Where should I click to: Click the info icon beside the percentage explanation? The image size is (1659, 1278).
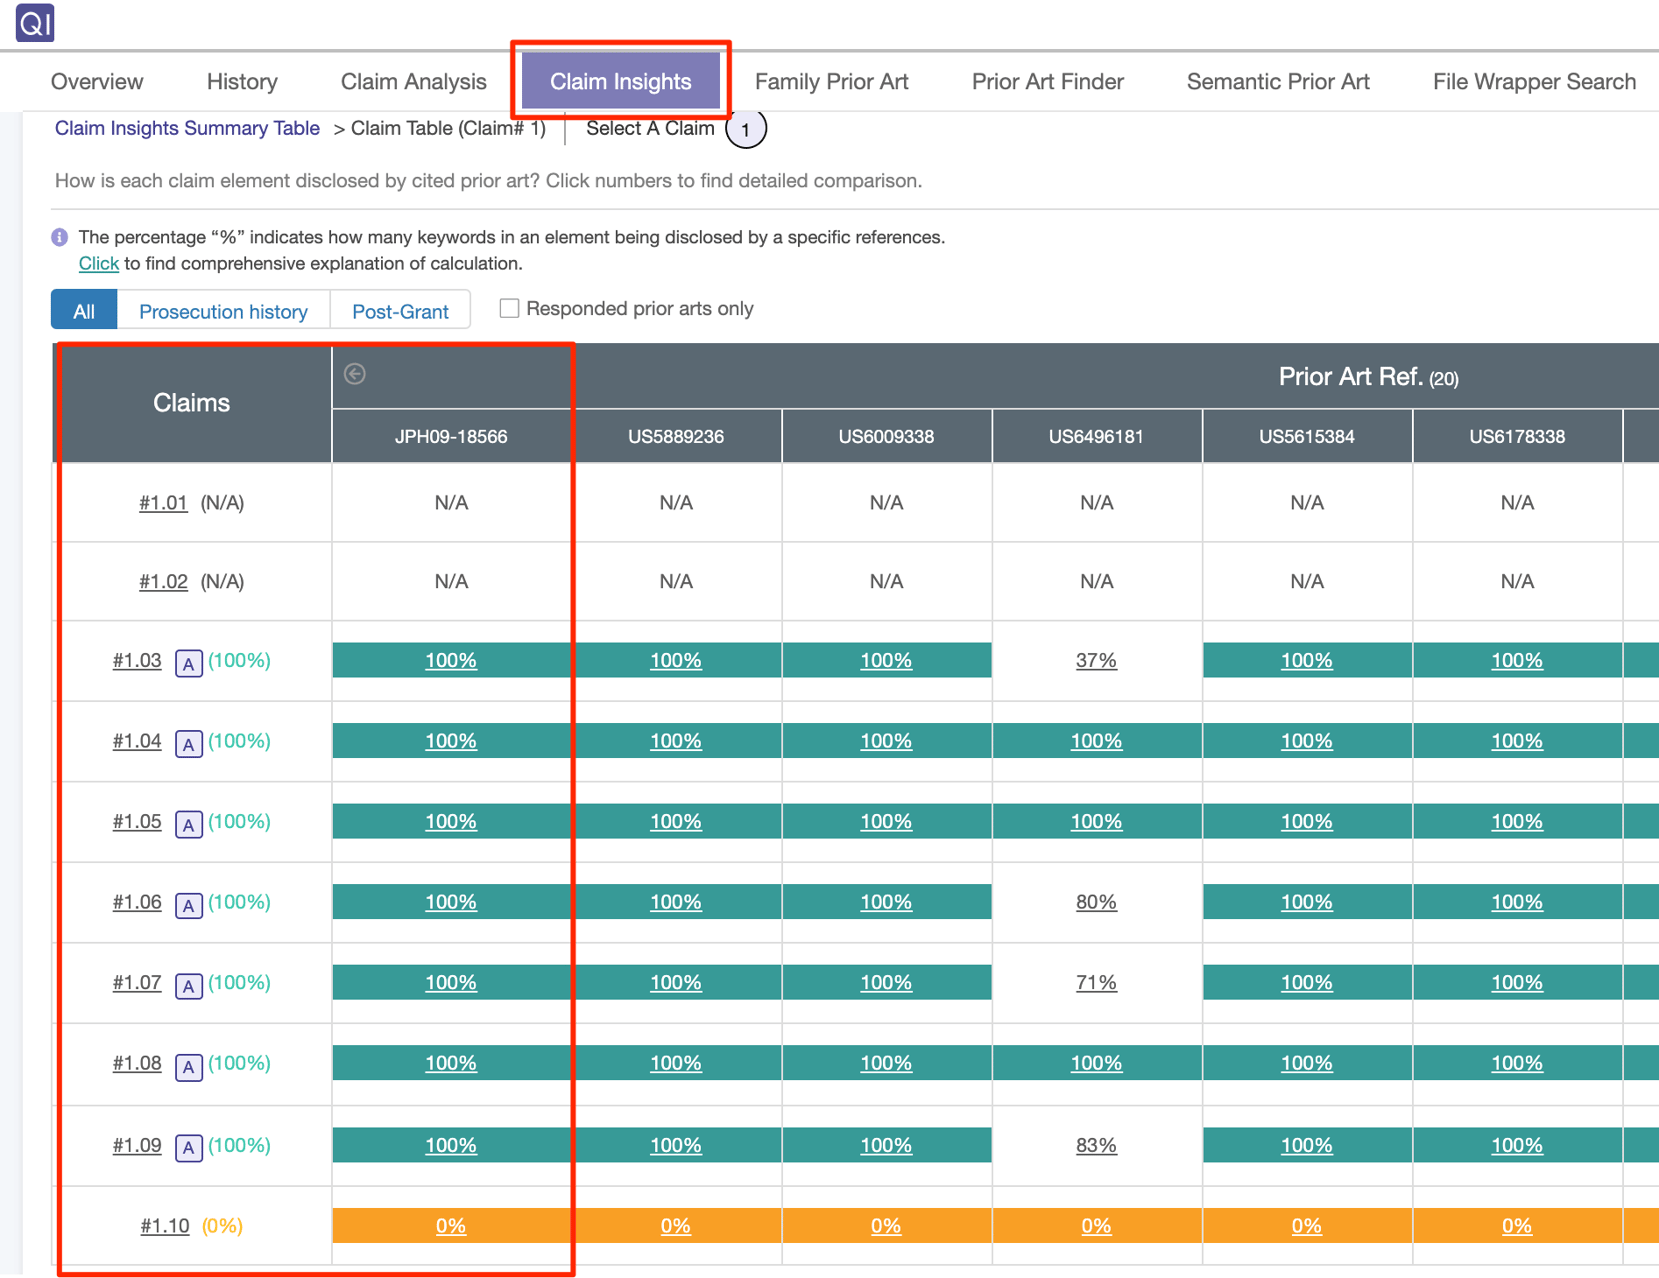[x=58, y=236]
